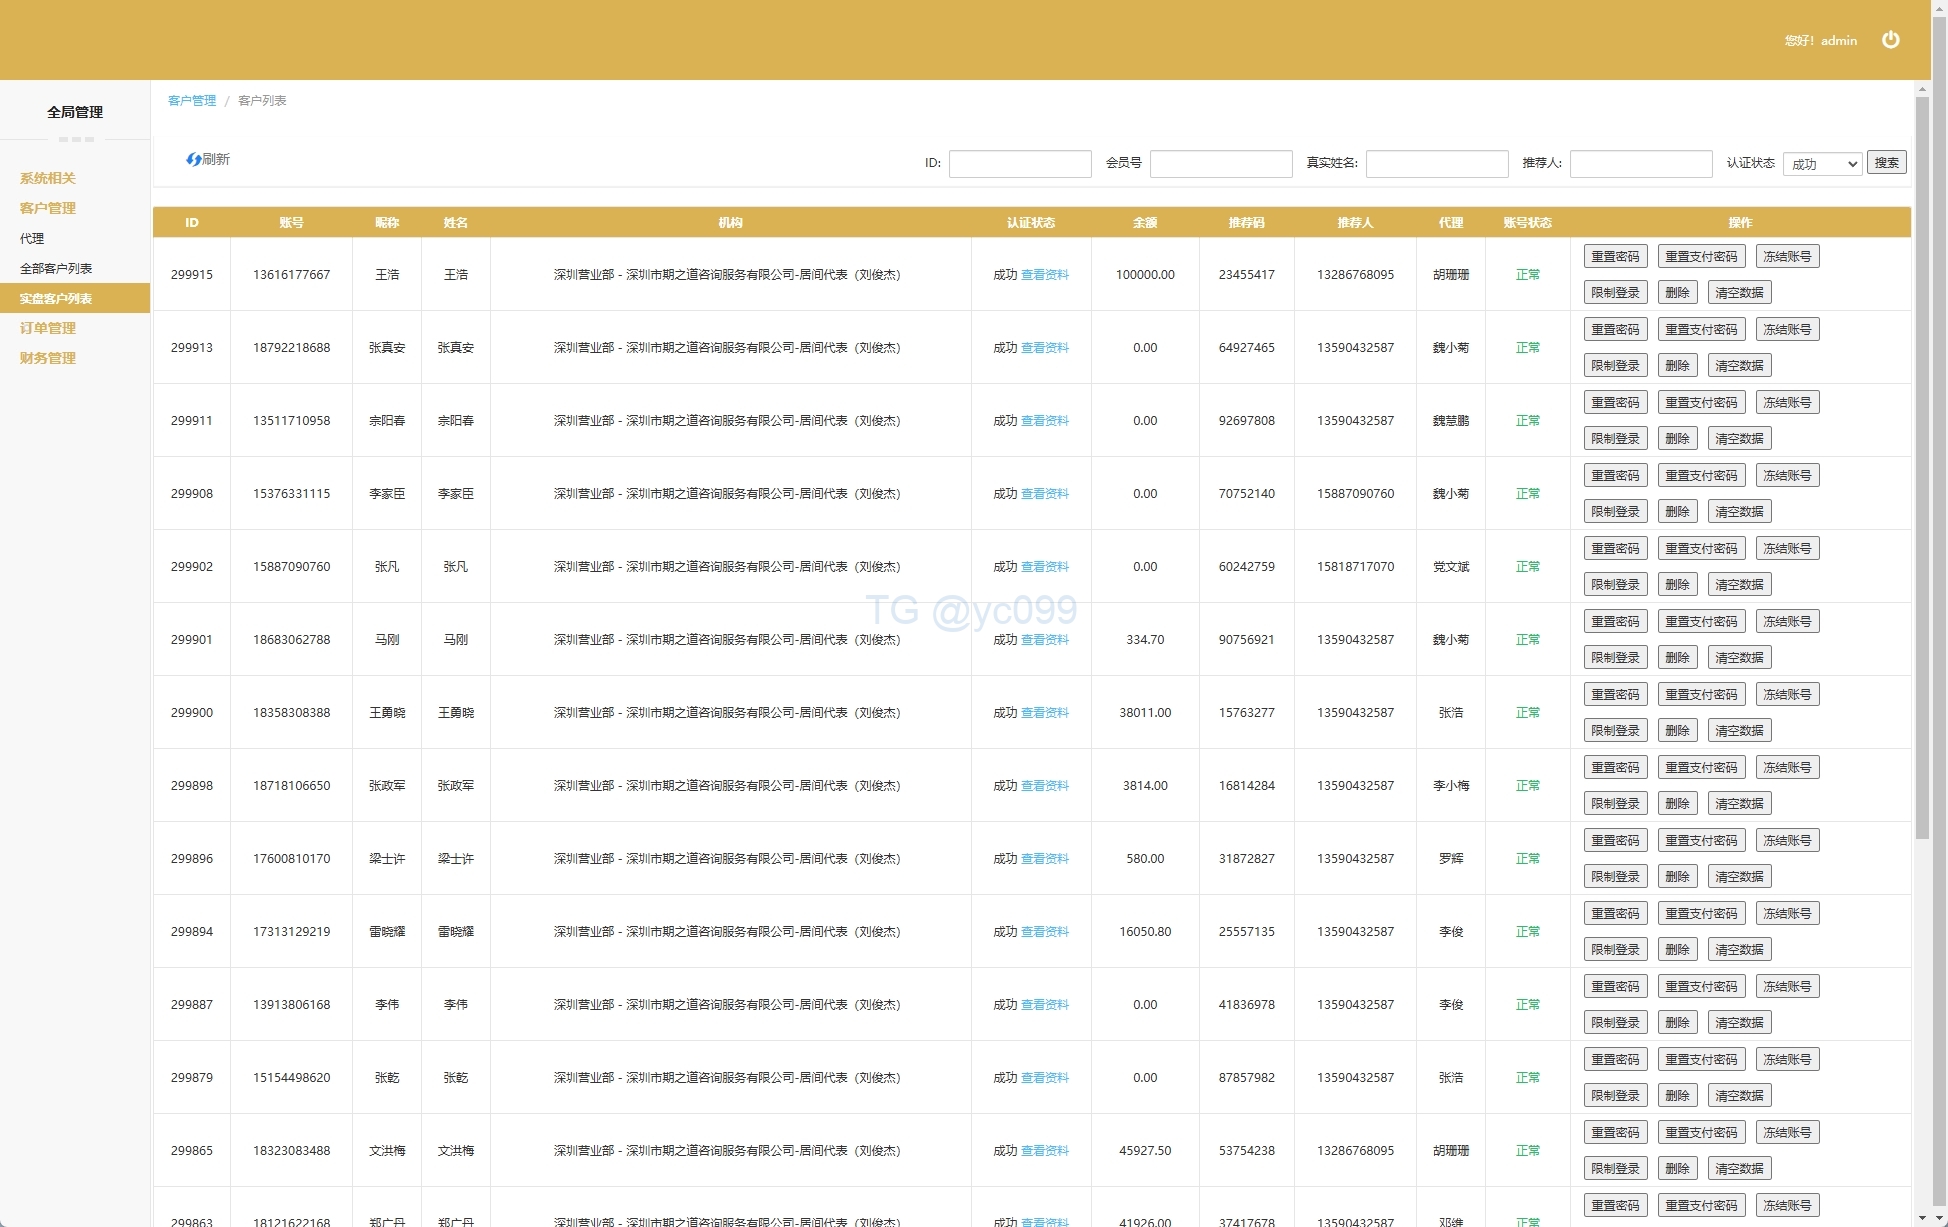Expand 订单管理 sidebar section
1948x1227 pixels.
[x=48, y=328]
